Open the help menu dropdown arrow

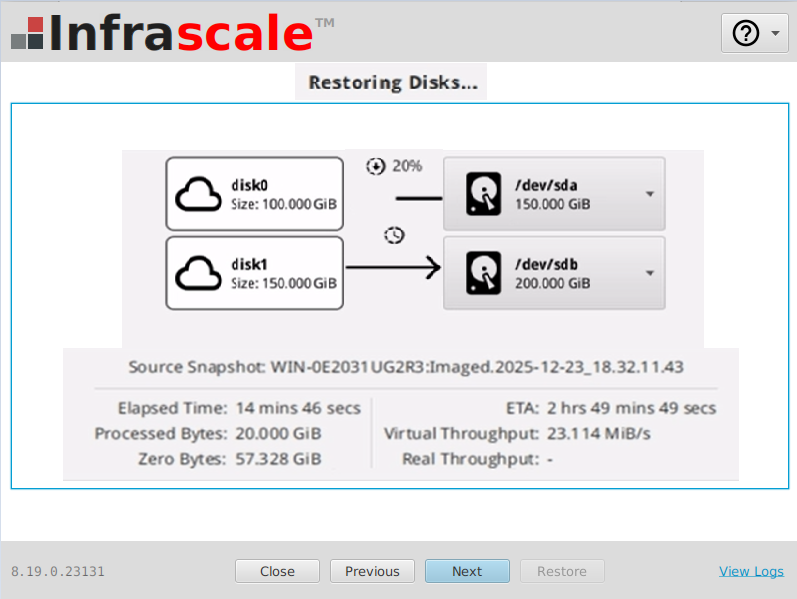coord(776,34)
